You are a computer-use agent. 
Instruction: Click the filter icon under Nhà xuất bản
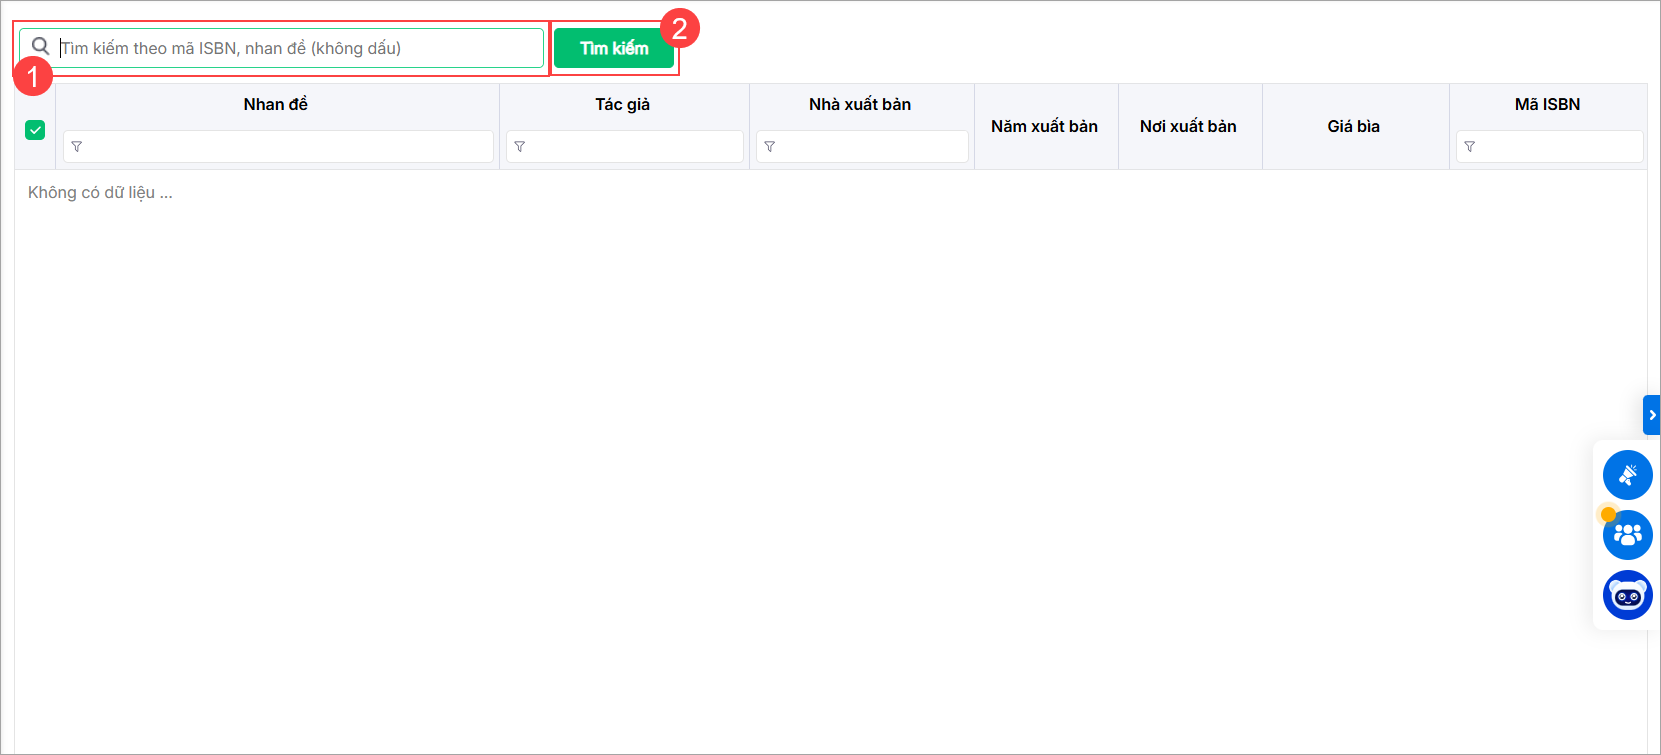tap(770, 147)
